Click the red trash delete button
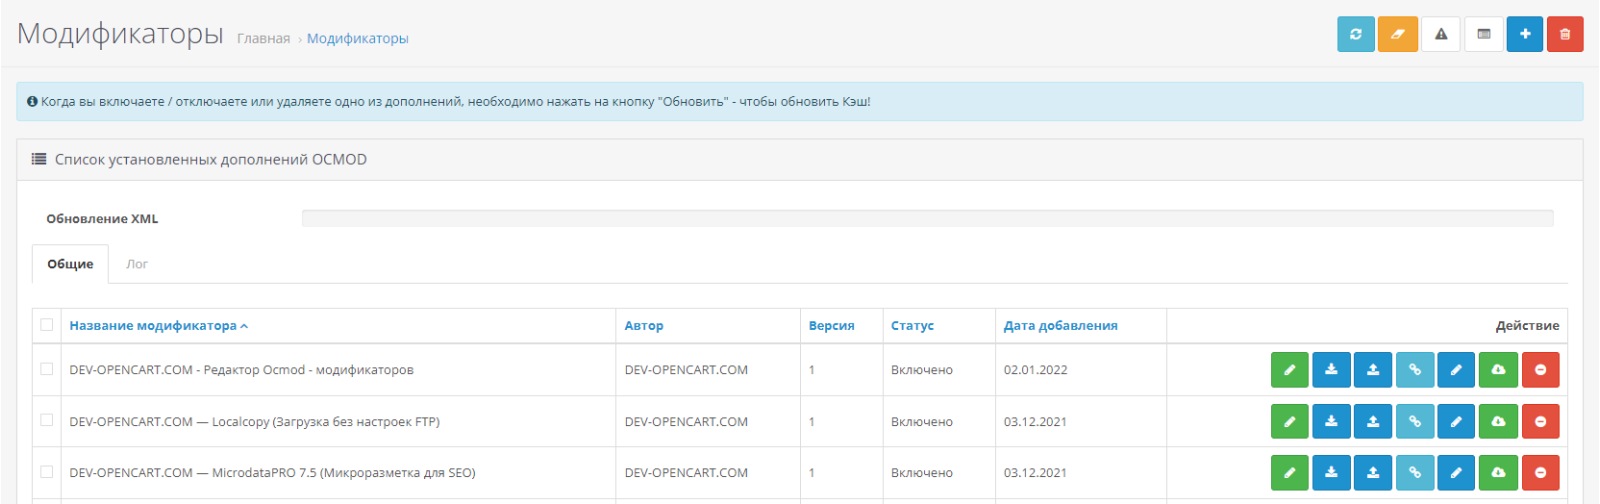Viewport: 1600px width, 504px height. tap(1565, 34)
